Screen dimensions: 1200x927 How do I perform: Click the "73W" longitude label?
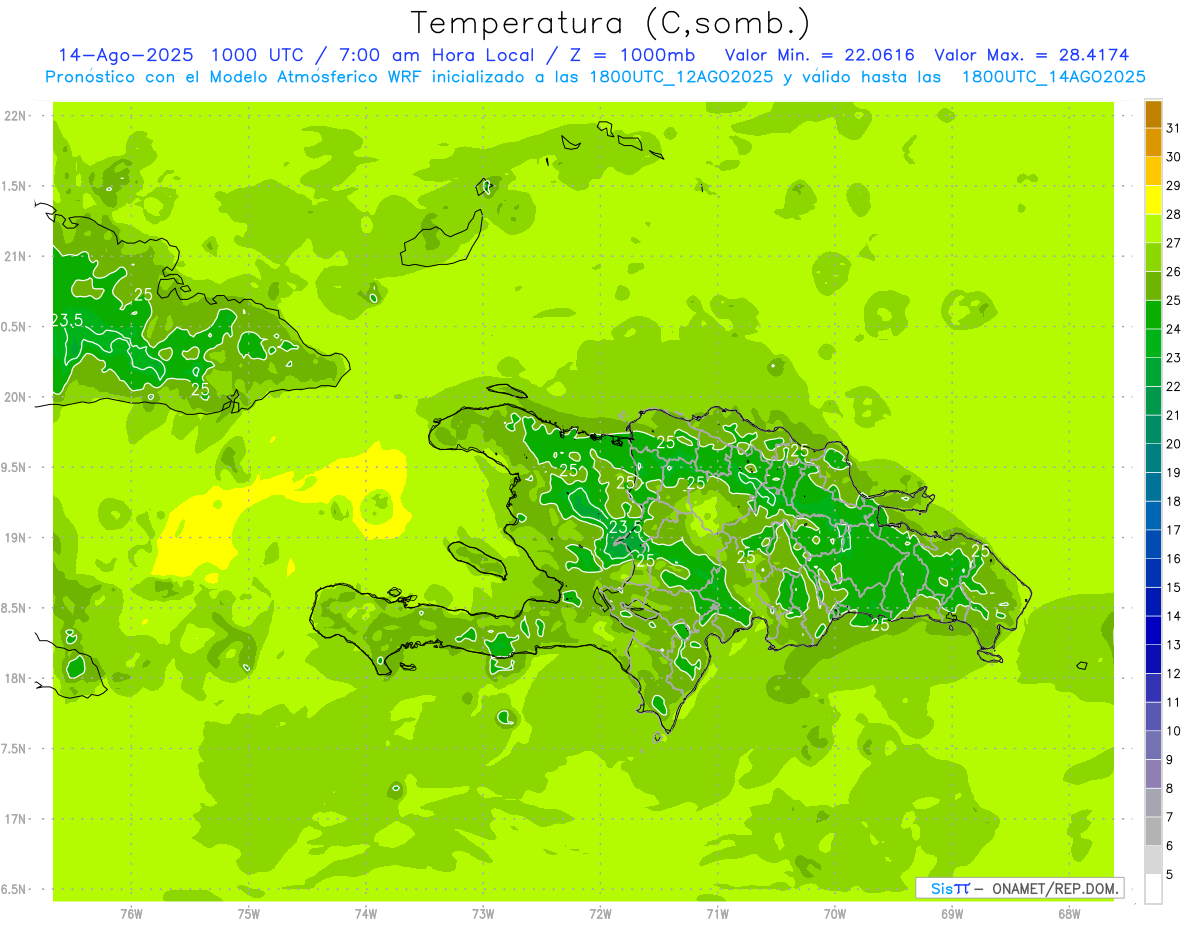coord(483,914)
